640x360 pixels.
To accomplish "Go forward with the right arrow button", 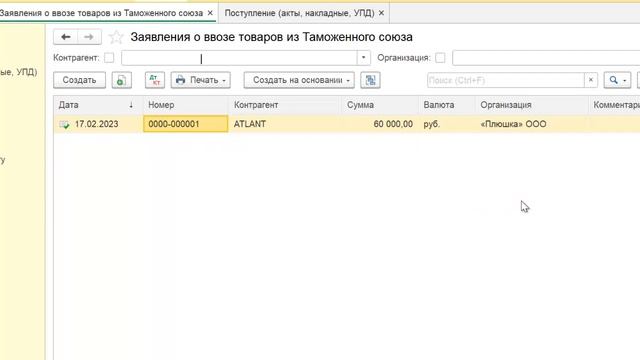I will click(x=89, y=37).
